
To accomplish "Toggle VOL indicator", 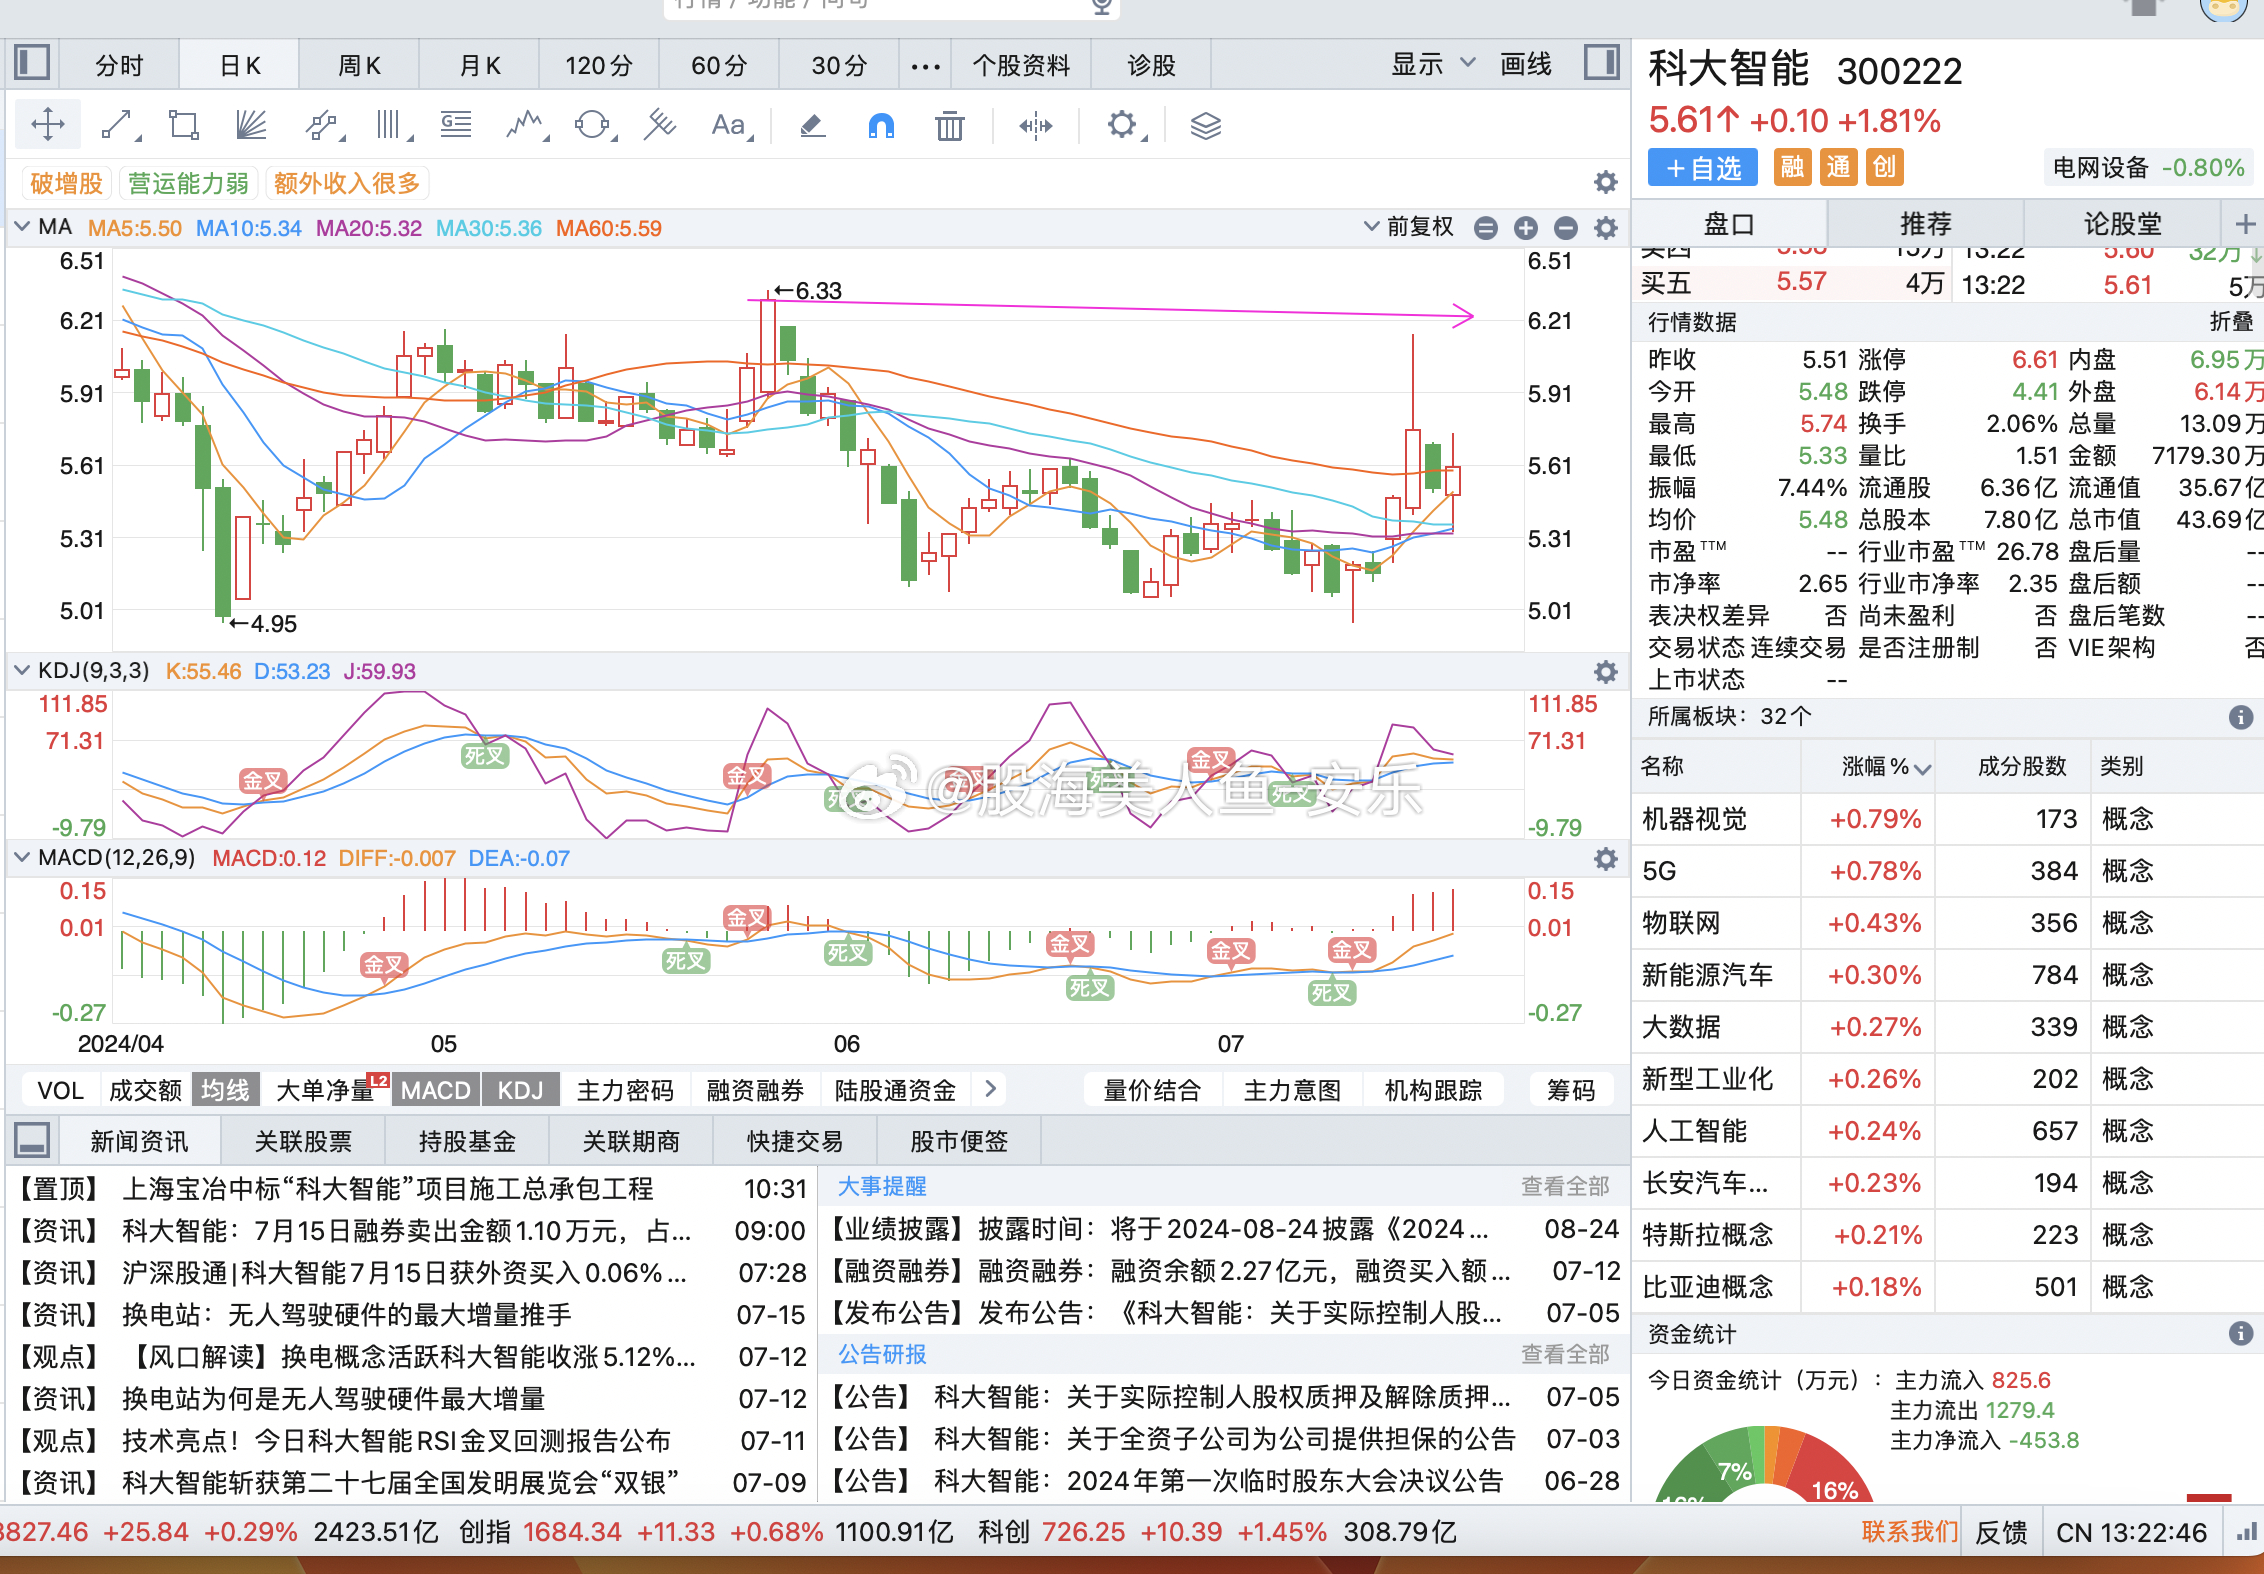I will coord(60,1090).
